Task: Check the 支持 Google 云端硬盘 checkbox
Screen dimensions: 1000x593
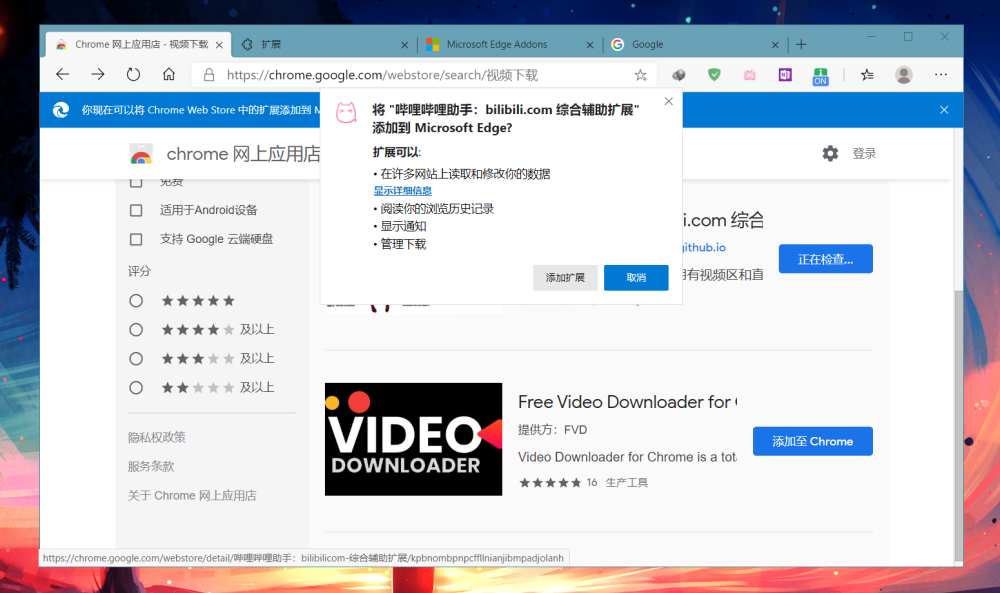Action: pyautogui.click(x=136, y=239)
